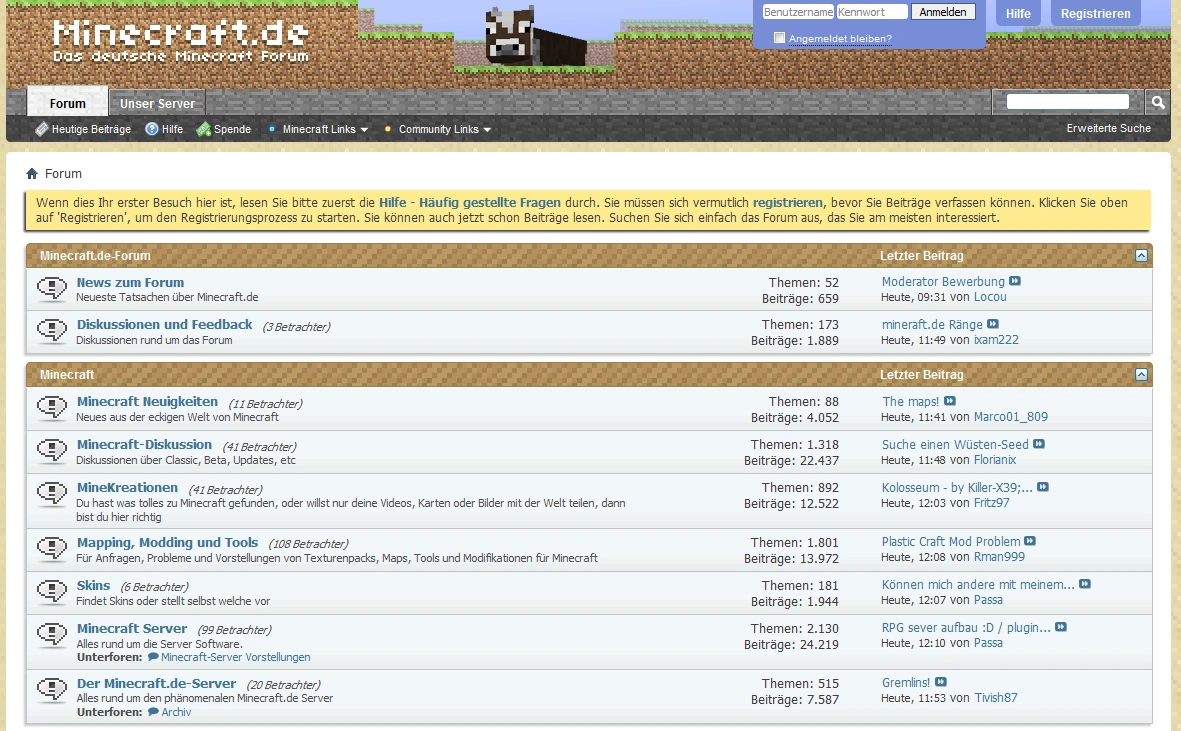View profile of user Tivish87
This screenshot has height=731, width=1181.
pos(996,697)
